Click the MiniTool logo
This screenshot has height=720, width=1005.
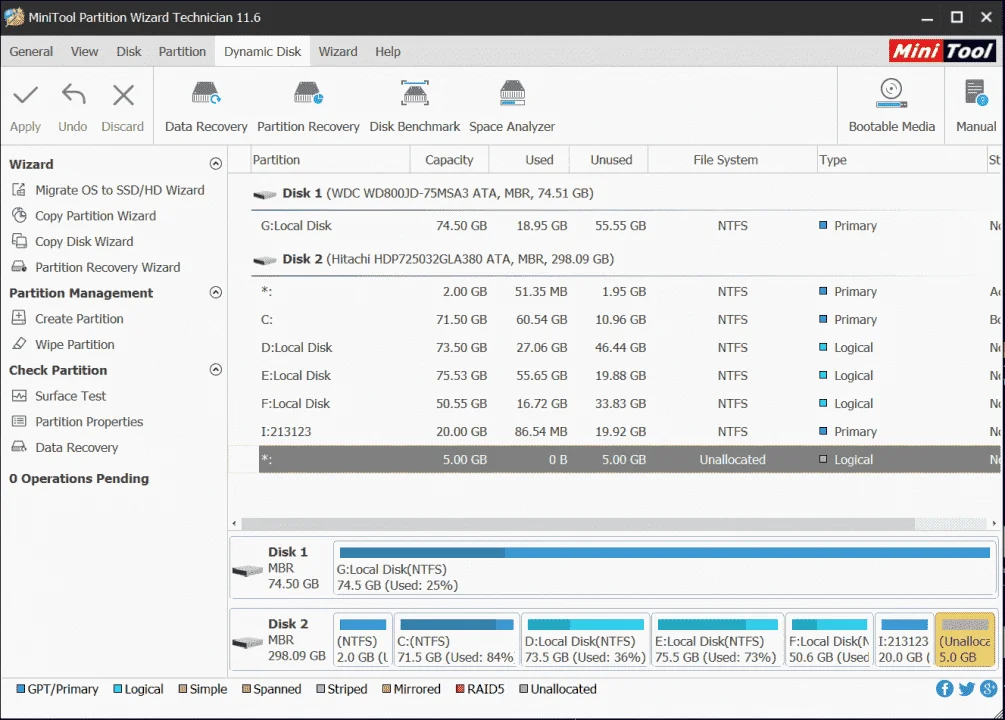tap(942, 51)
